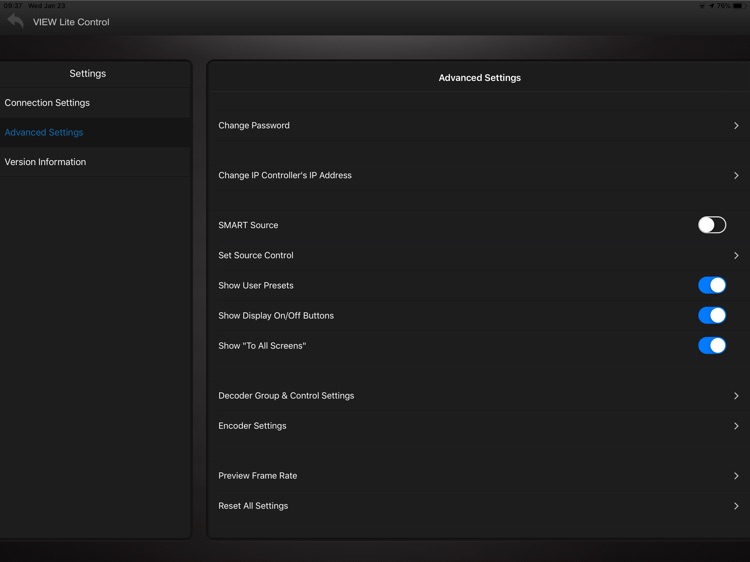The width and height of the screenshot is (750, 562).
Task: Click the Show Display On/Off Buttons label
Action: 276,316
